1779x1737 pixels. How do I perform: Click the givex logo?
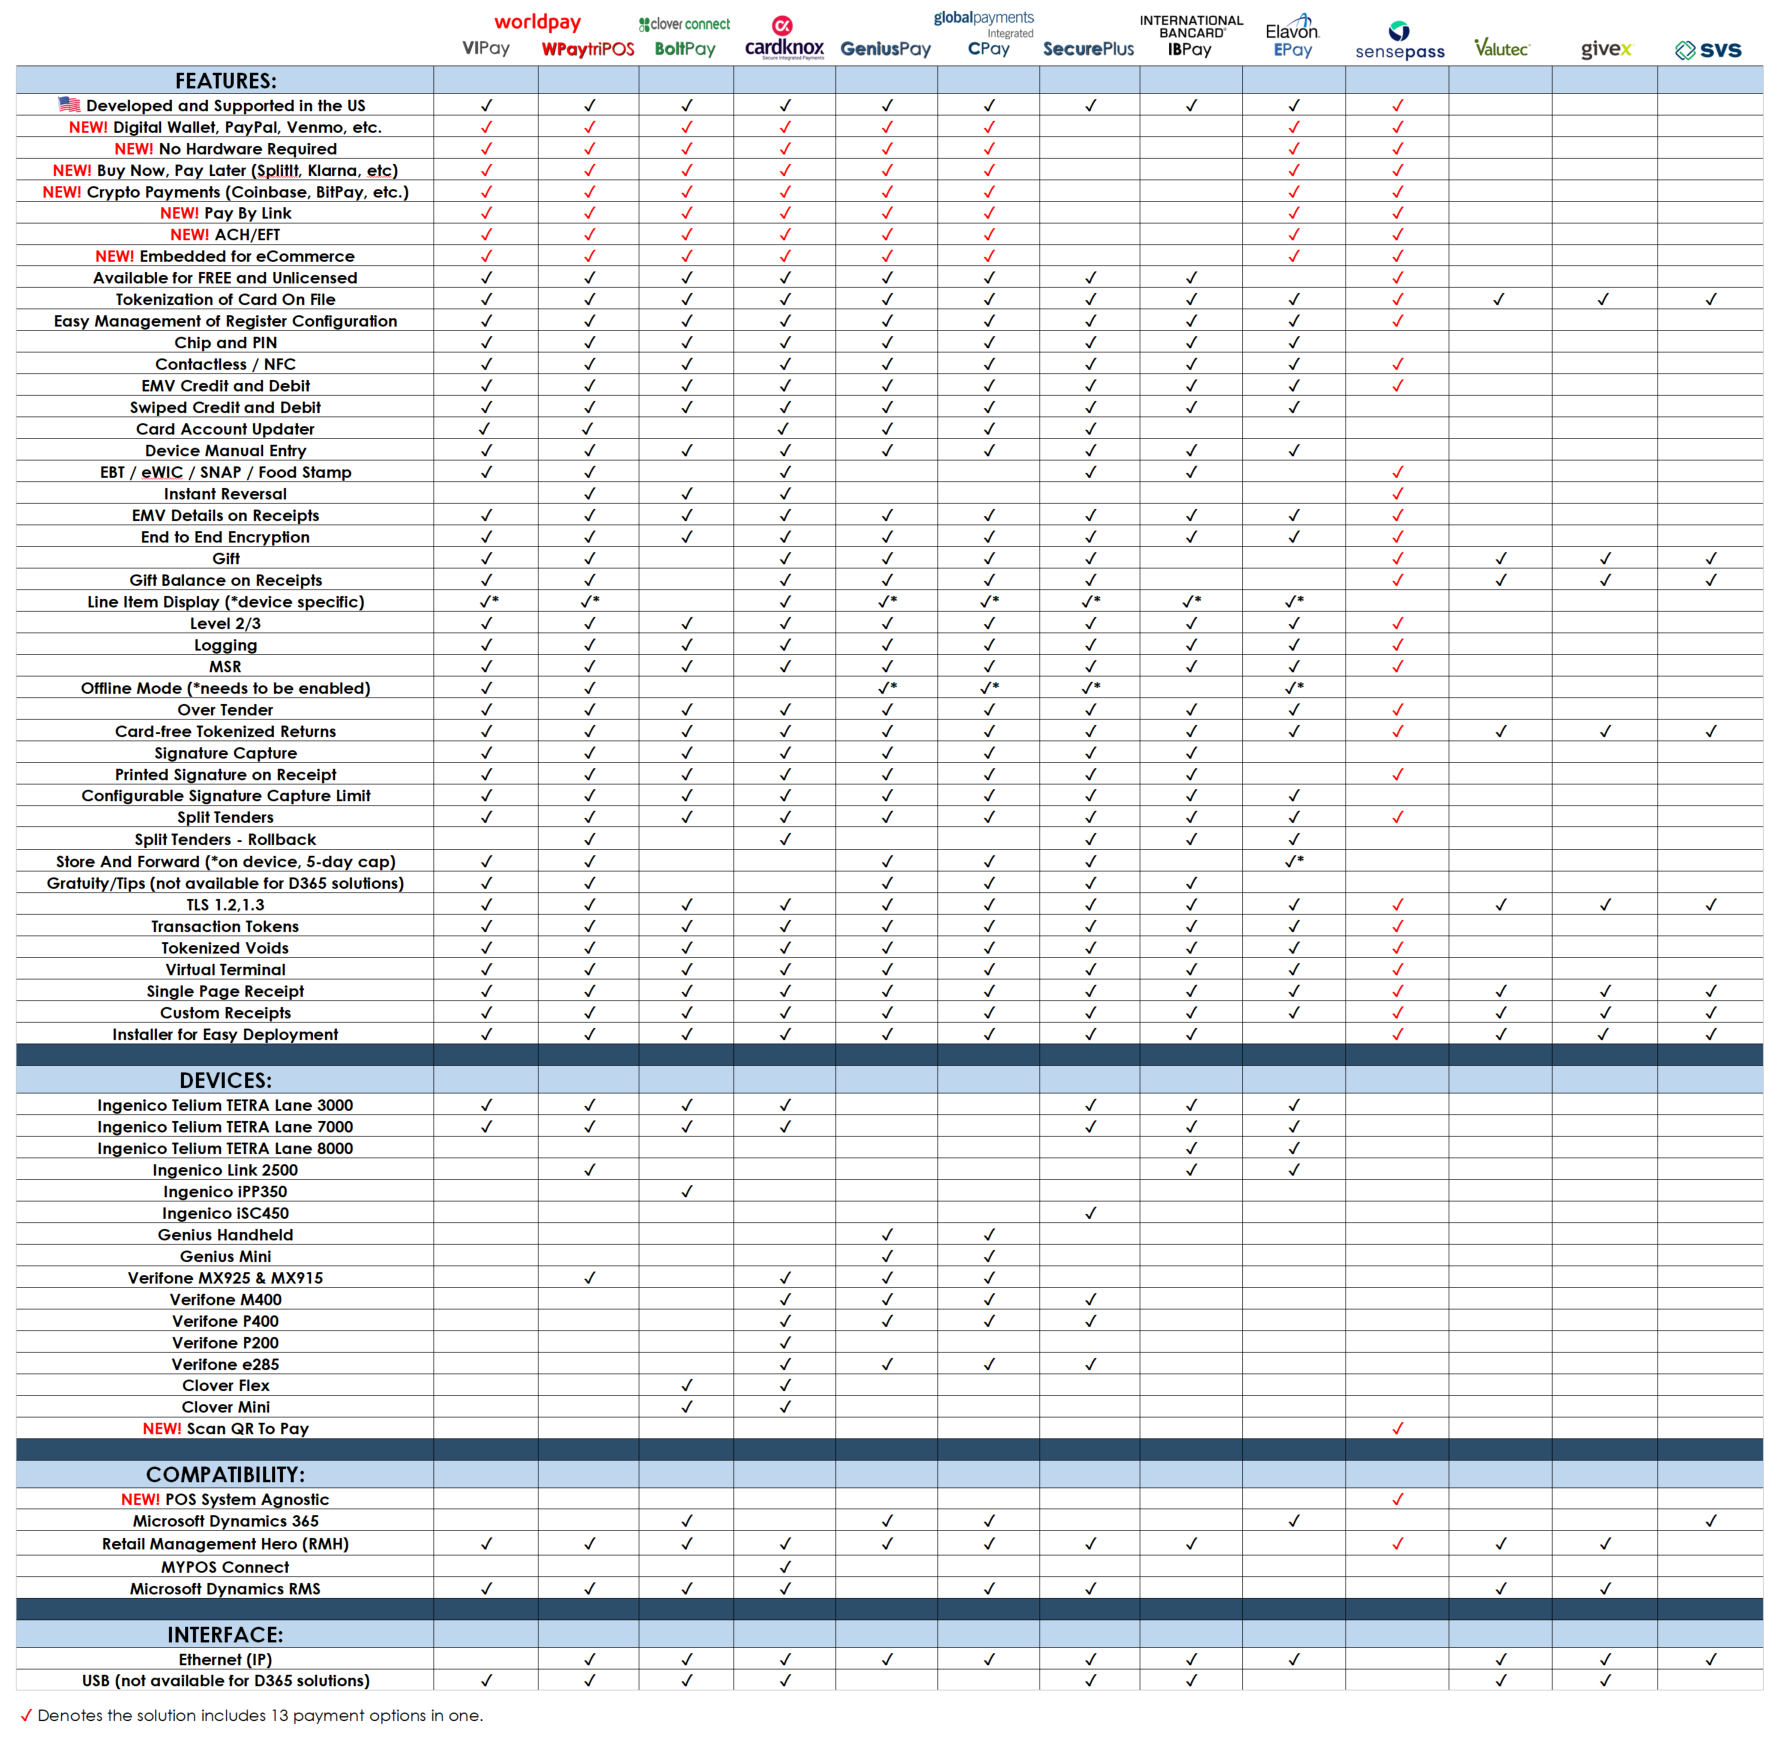[1606, 49]
